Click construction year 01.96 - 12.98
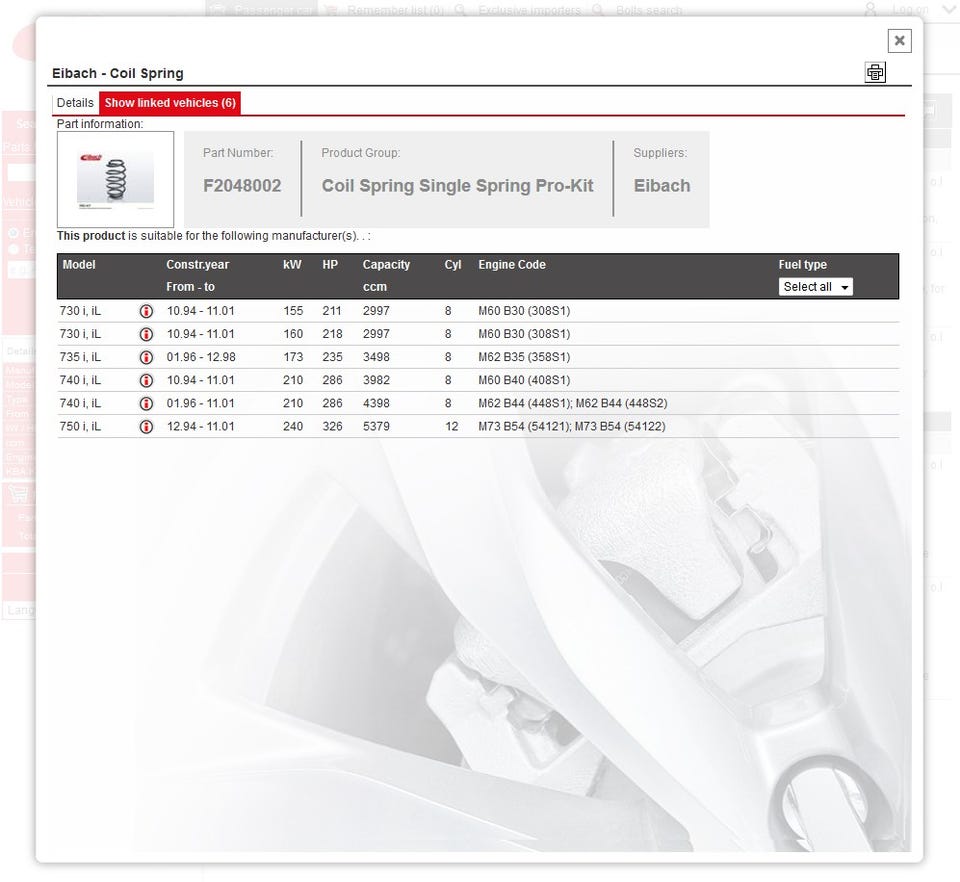The height and width of the screenshot is (882, 960). click(201, 357)
